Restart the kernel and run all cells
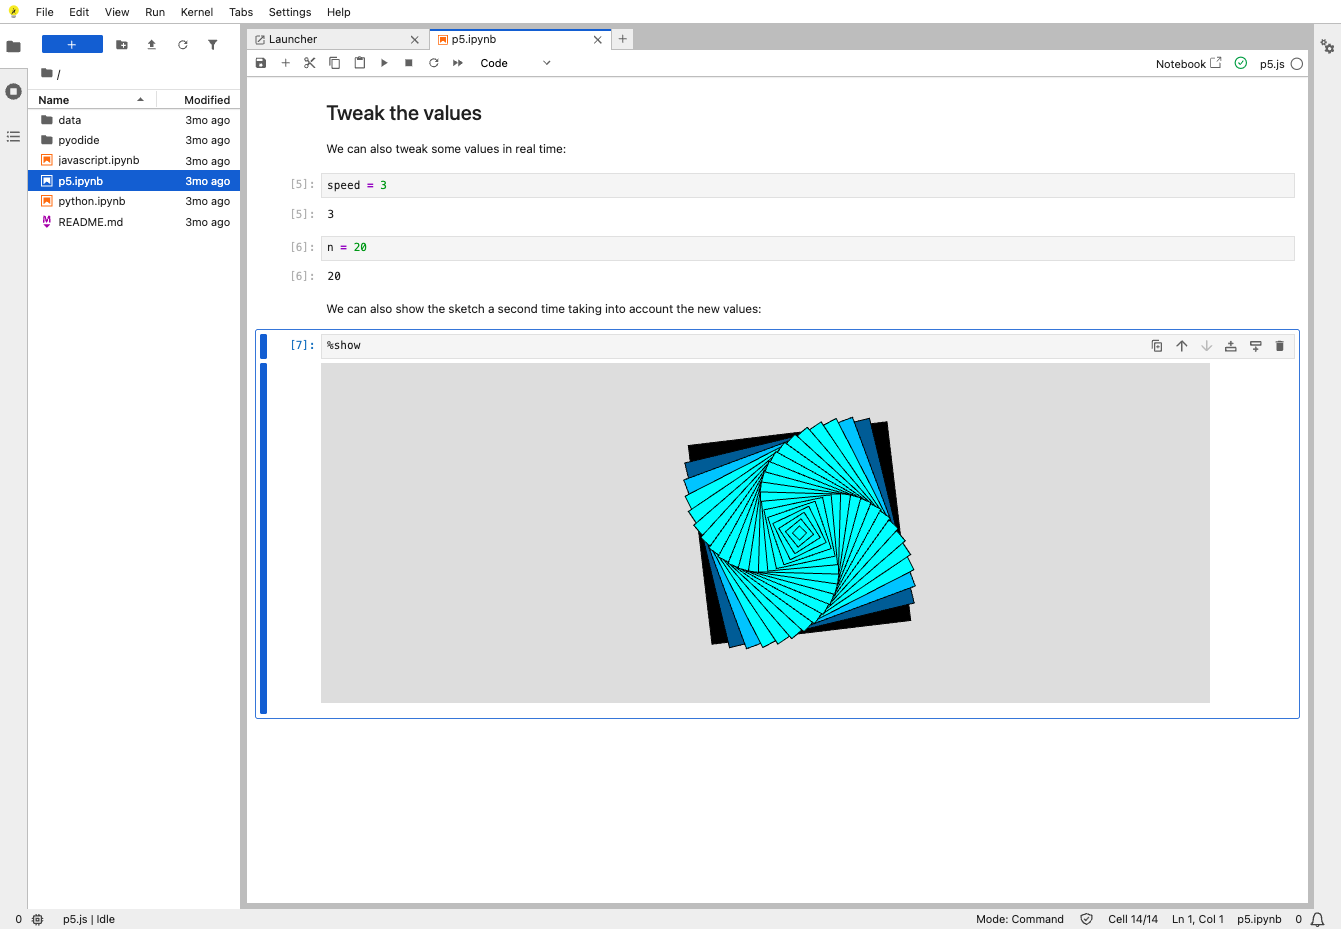 point(458,63)
